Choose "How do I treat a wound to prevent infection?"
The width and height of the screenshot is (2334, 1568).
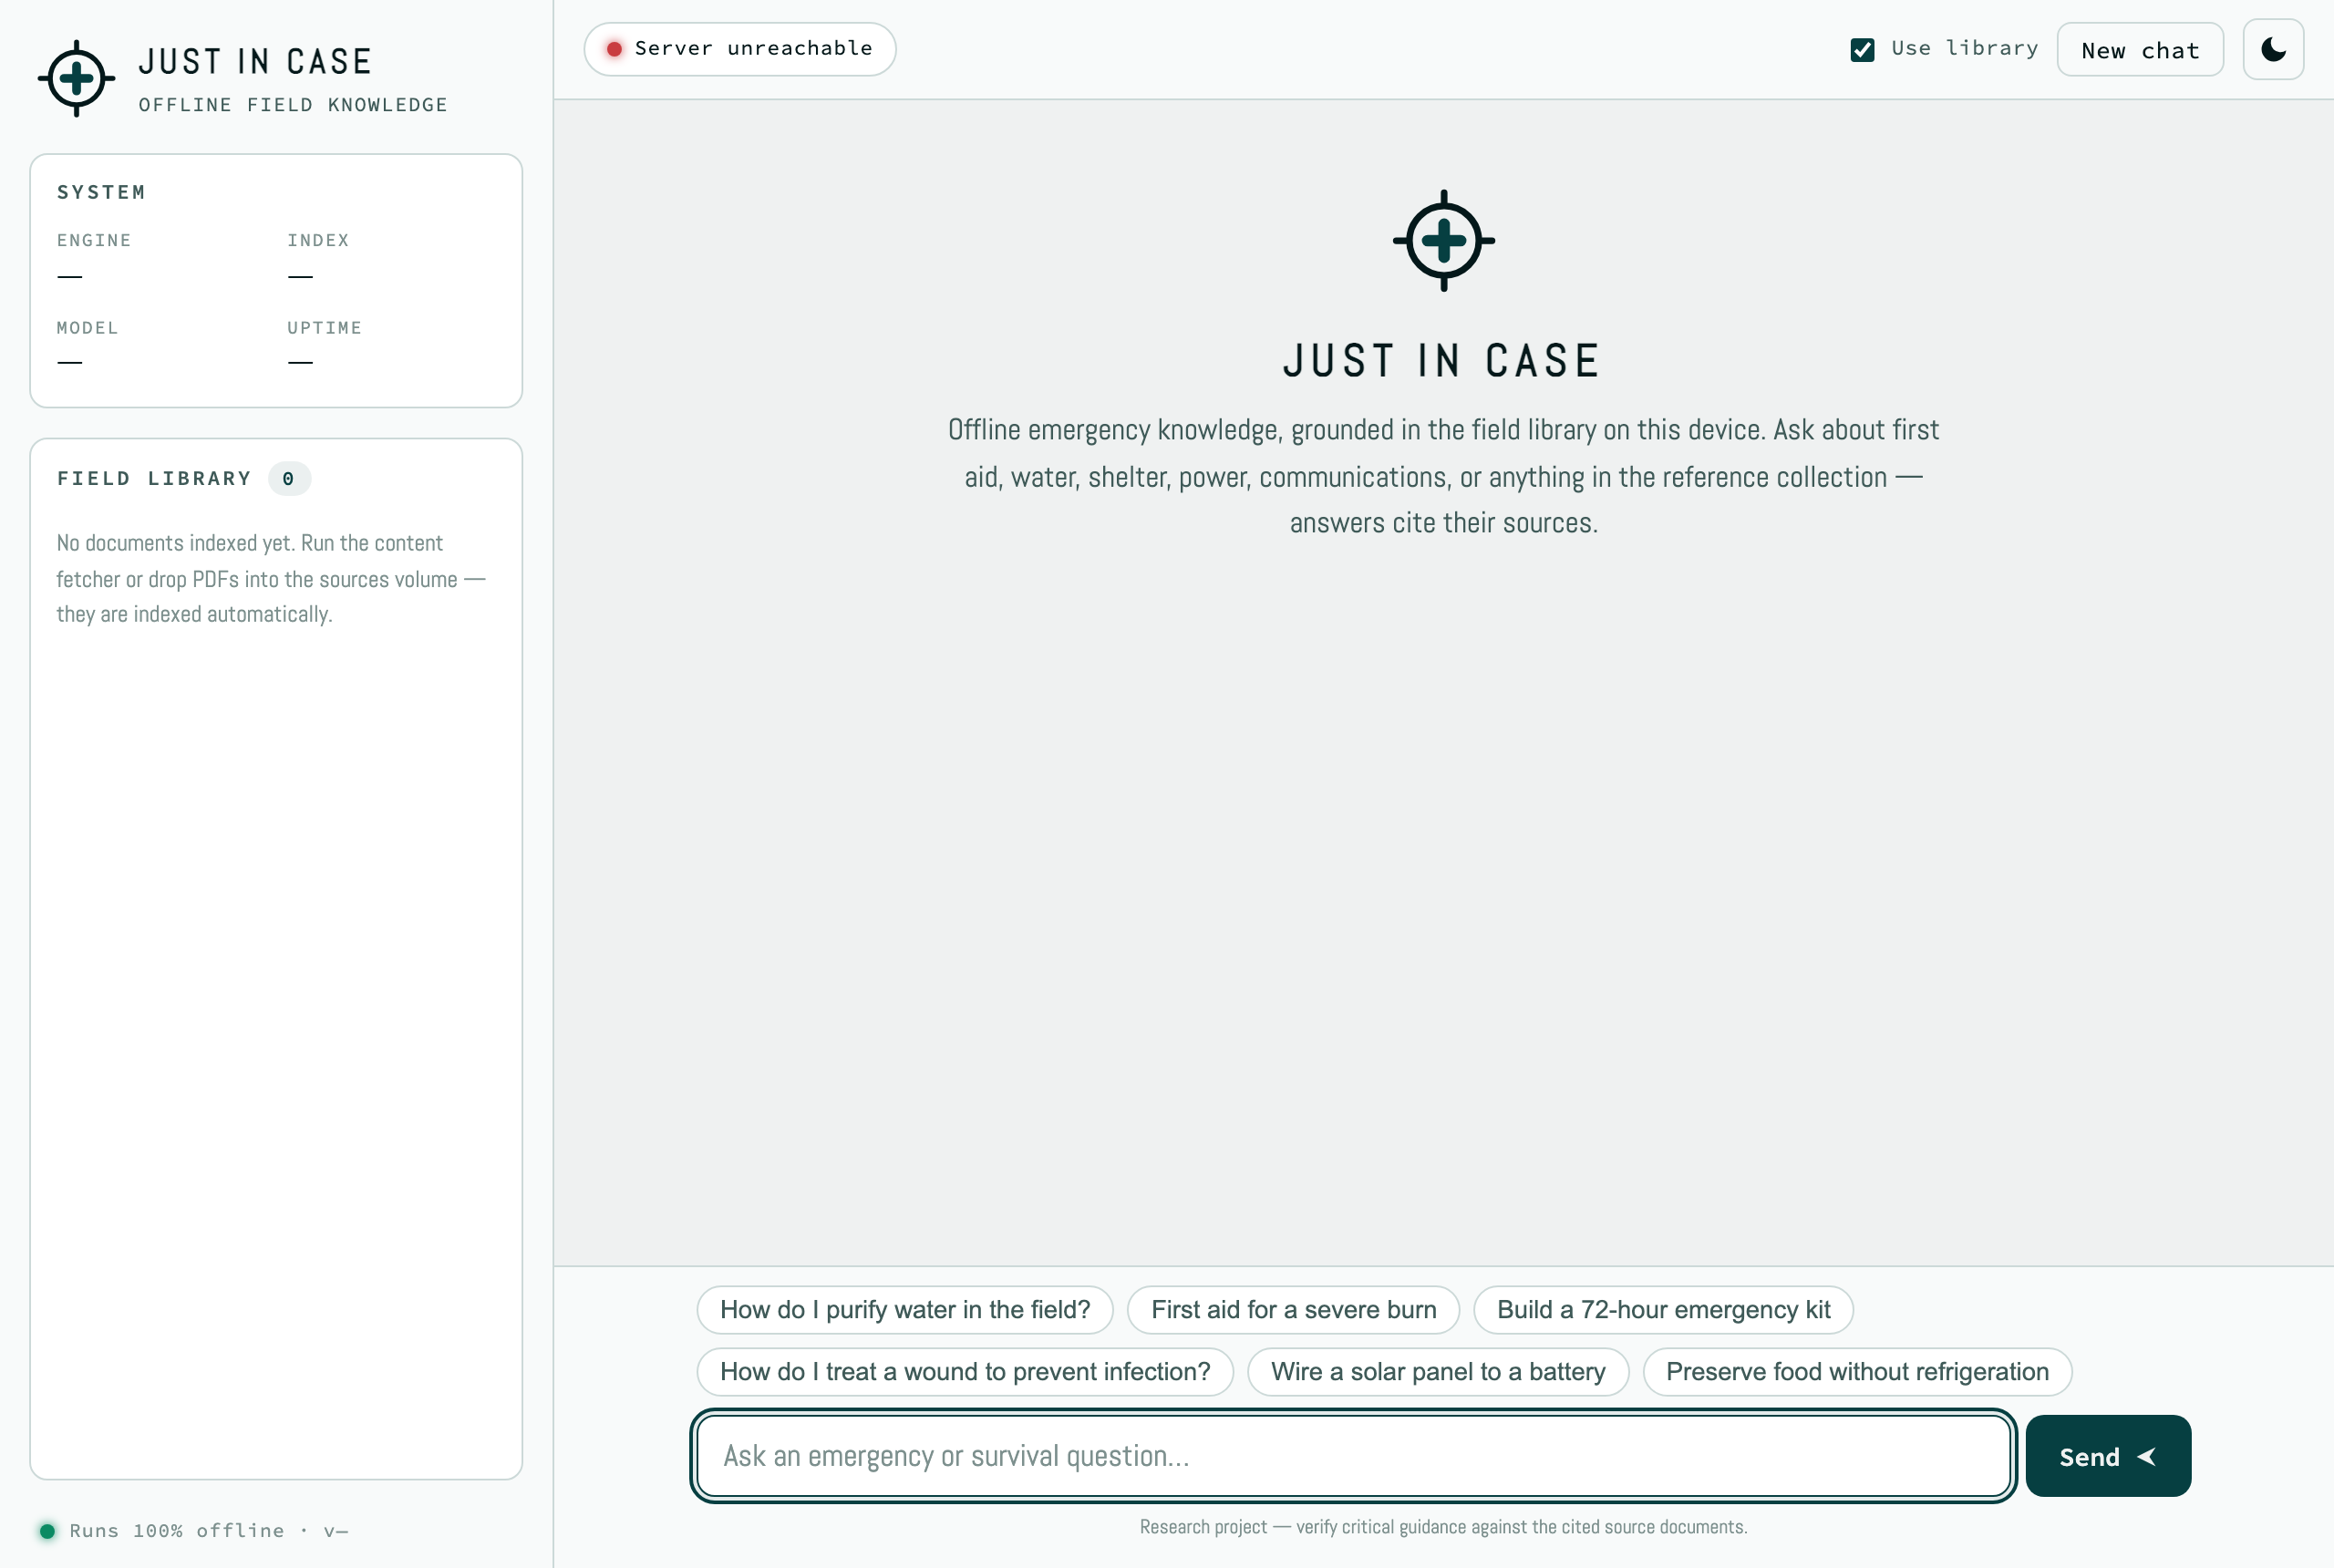[x=965, y=1371]
